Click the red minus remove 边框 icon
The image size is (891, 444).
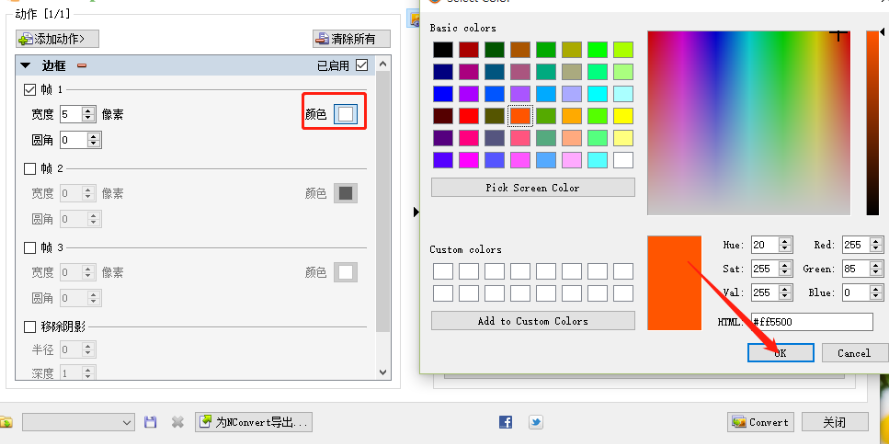(x=82, y=66)
